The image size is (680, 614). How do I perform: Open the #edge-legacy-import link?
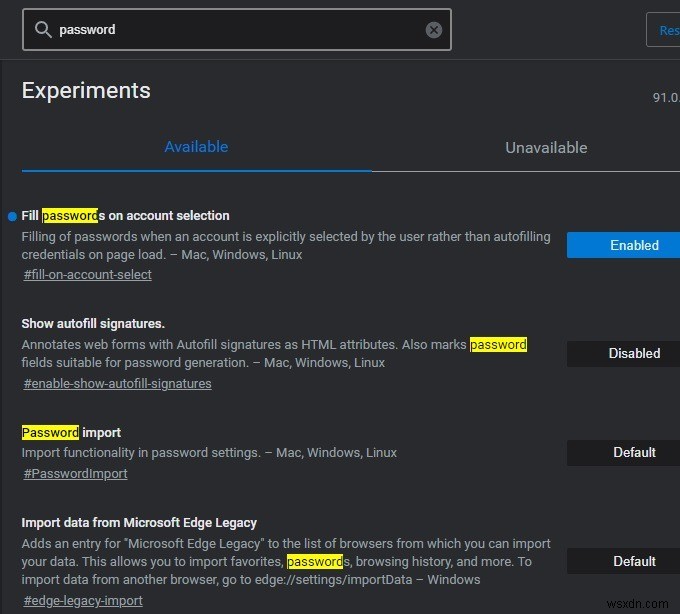pos(83,601)
